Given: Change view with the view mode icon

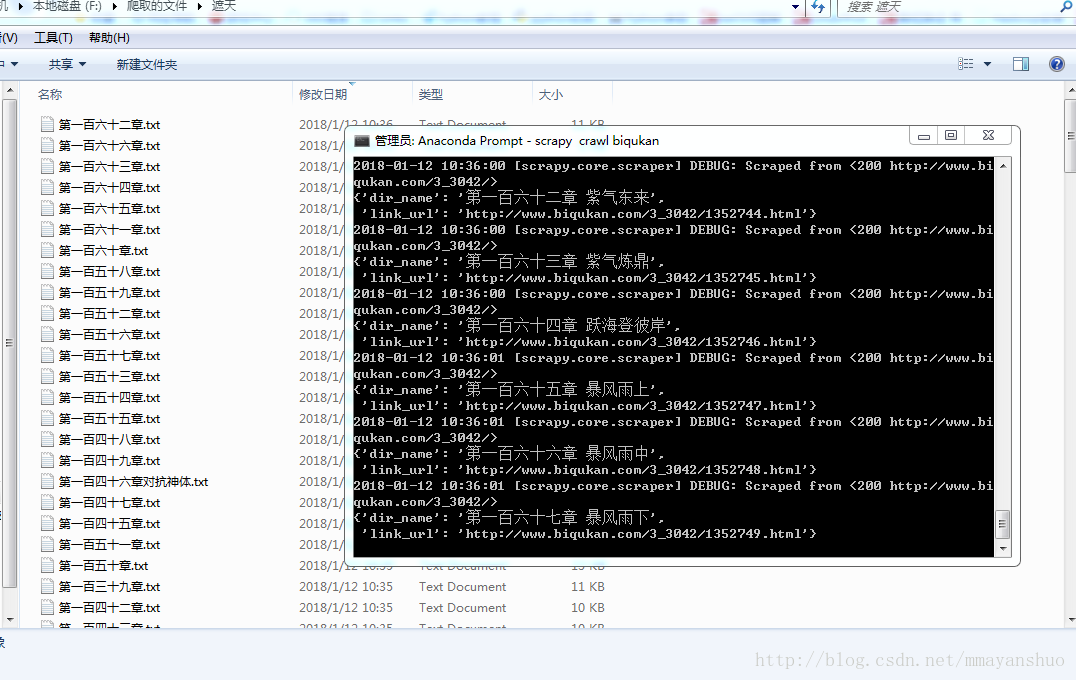Looking at the screenshot, I should [966, 64].
